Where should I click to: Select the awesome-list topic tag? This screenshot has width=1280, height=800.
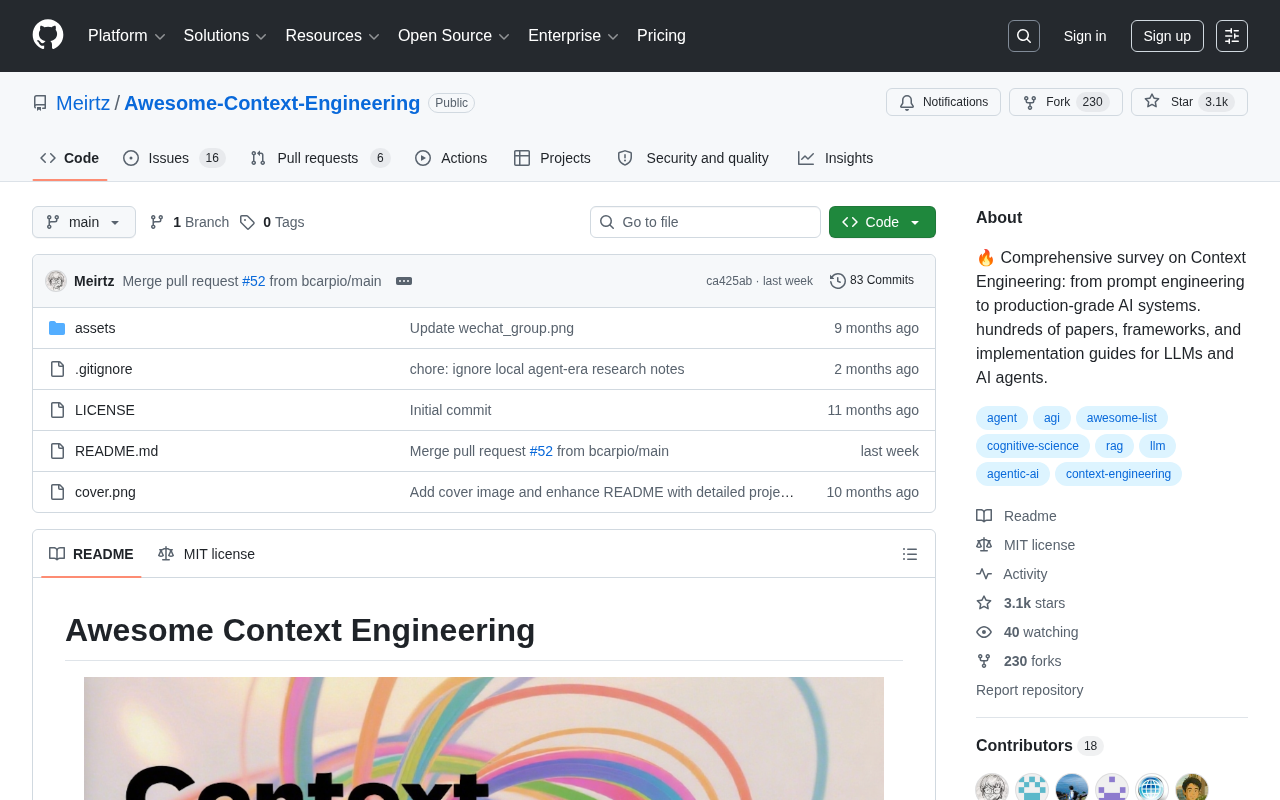(x=1122, y=418)
